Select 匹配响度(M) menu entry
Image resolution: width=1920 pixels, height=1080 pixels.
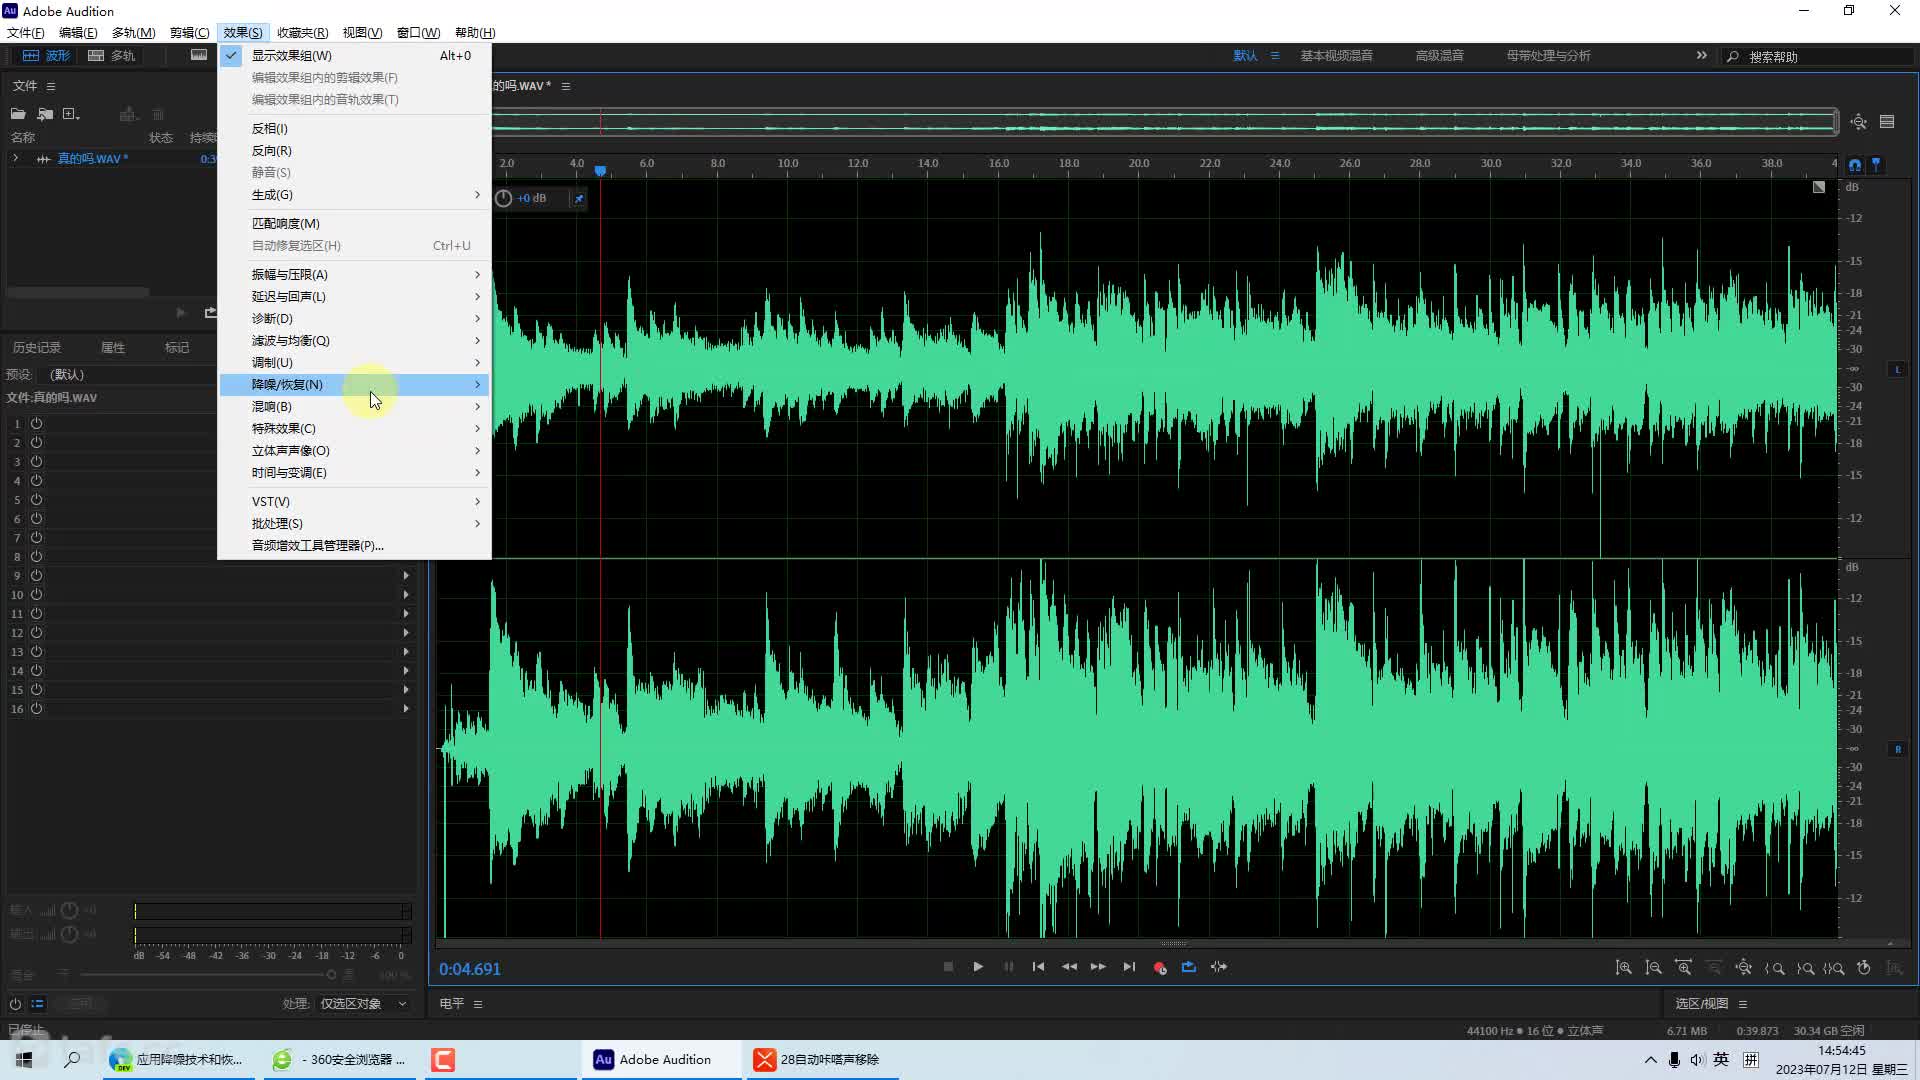point(355,223)
